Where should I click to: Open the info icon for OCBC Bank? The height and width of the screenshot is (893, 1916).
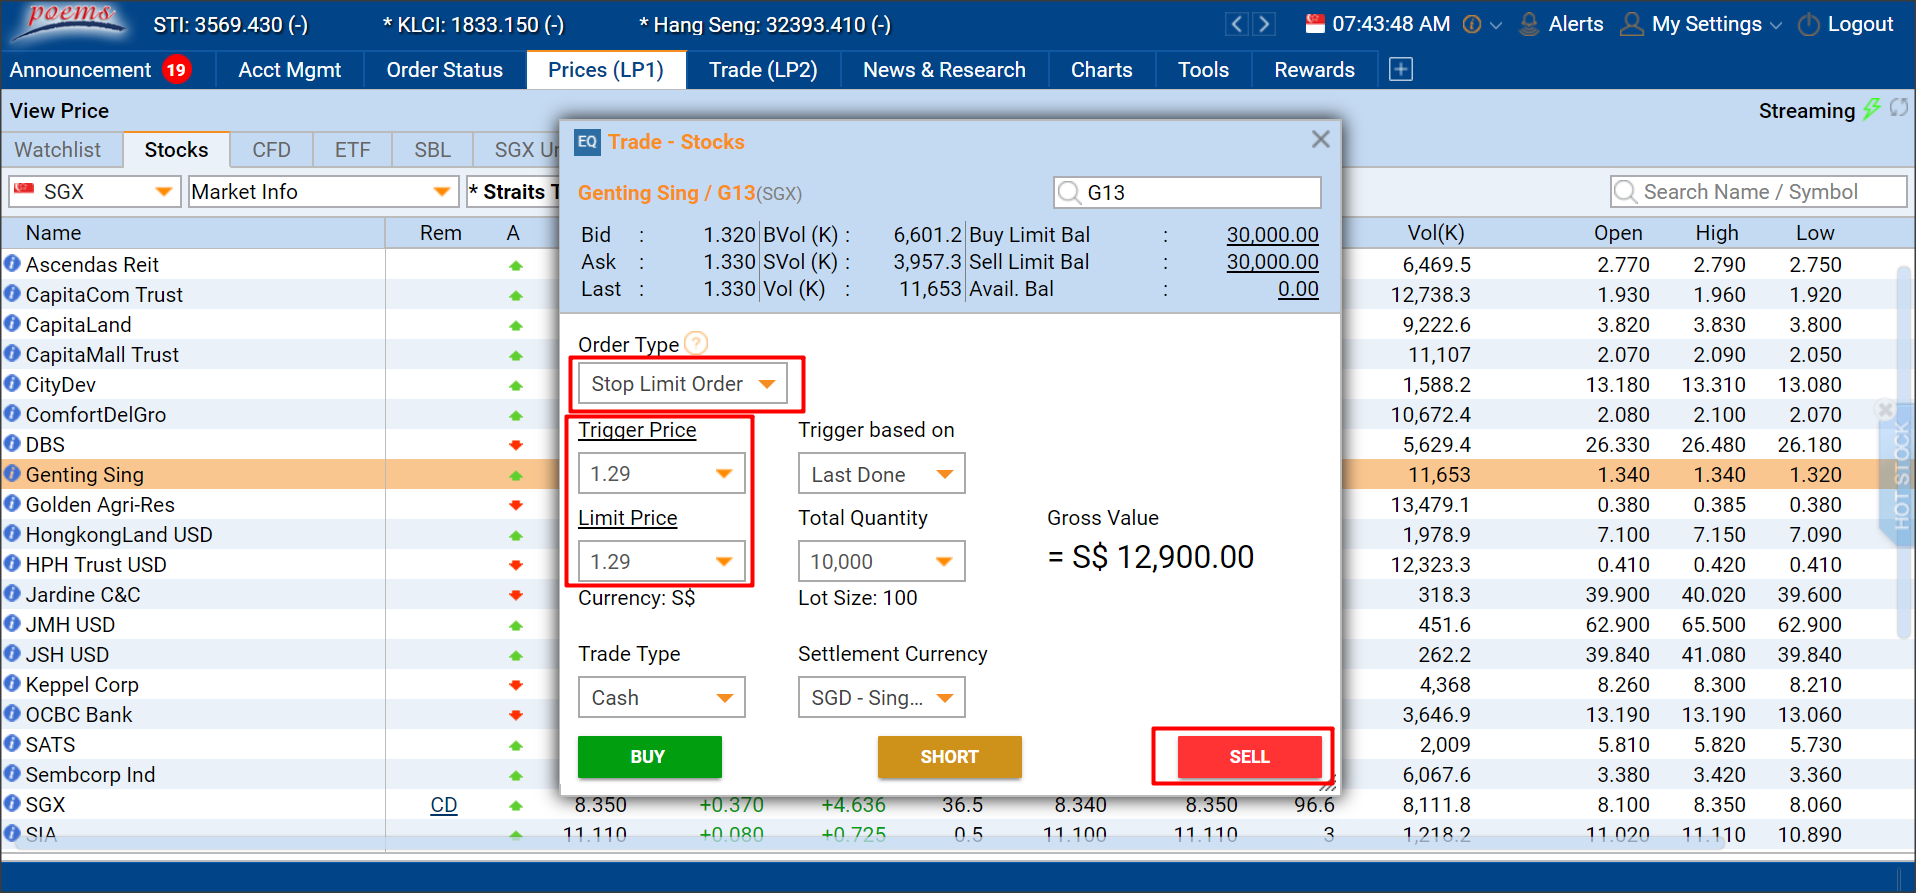coord(12,714)
